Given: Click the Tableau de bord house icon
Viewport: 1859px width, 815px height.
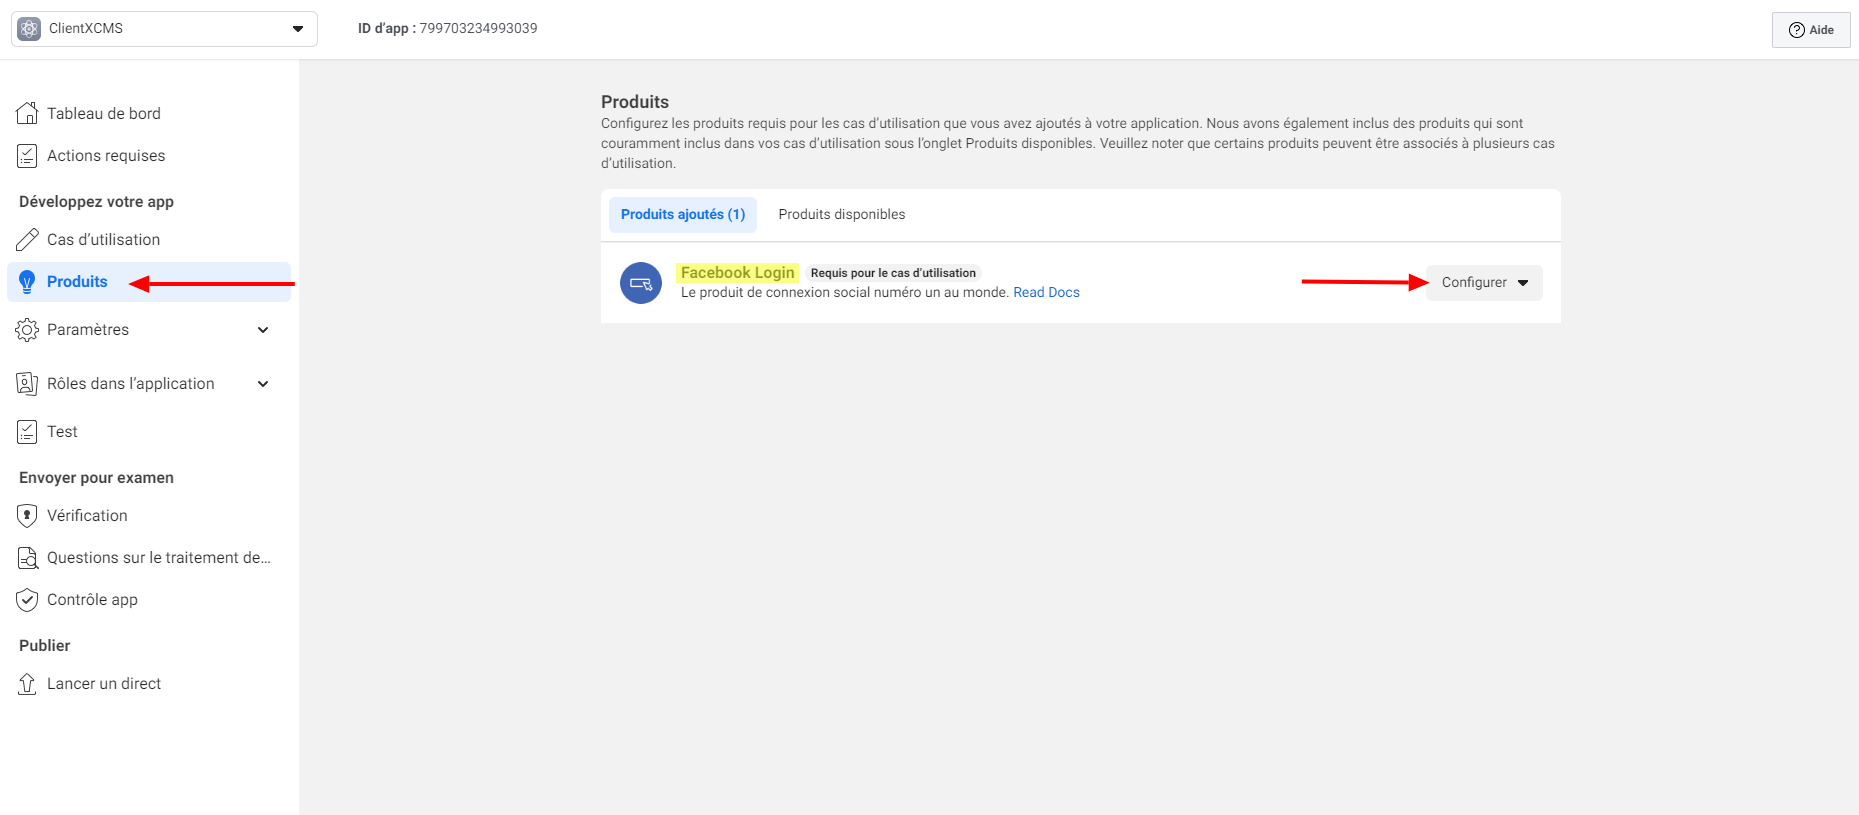Looking at the screenshot, I should click(x=27, y=113).
